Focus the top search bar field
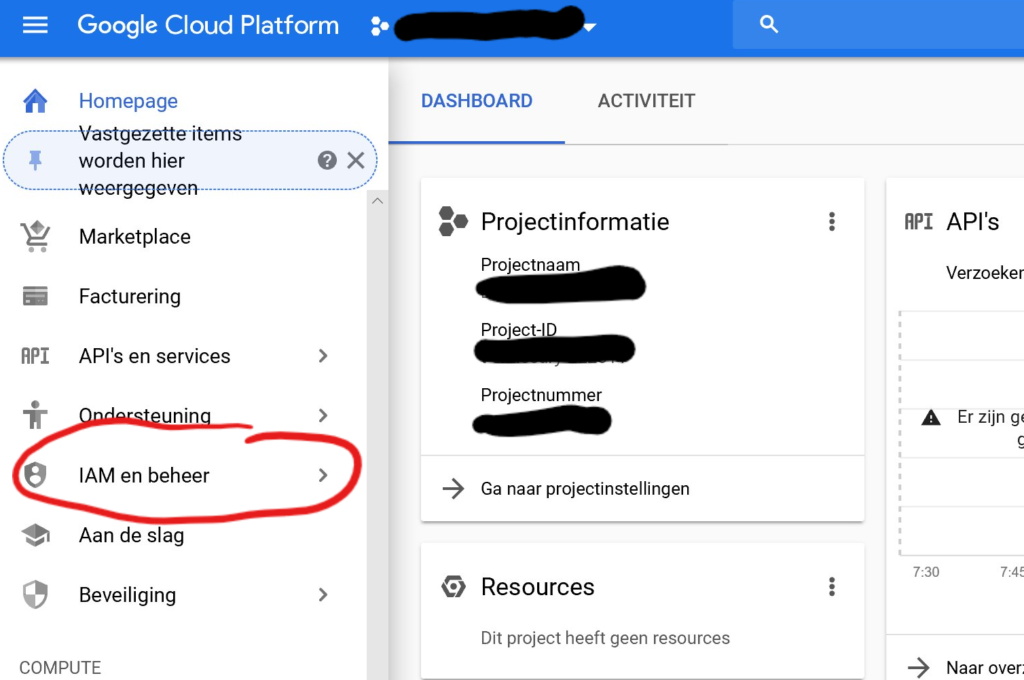This screenshot has height=680, width=1024. click(878, 25)
